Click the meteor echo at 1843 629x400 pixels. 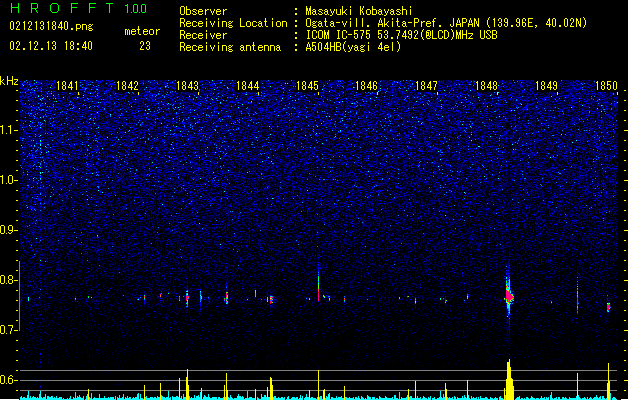[187, 298]
